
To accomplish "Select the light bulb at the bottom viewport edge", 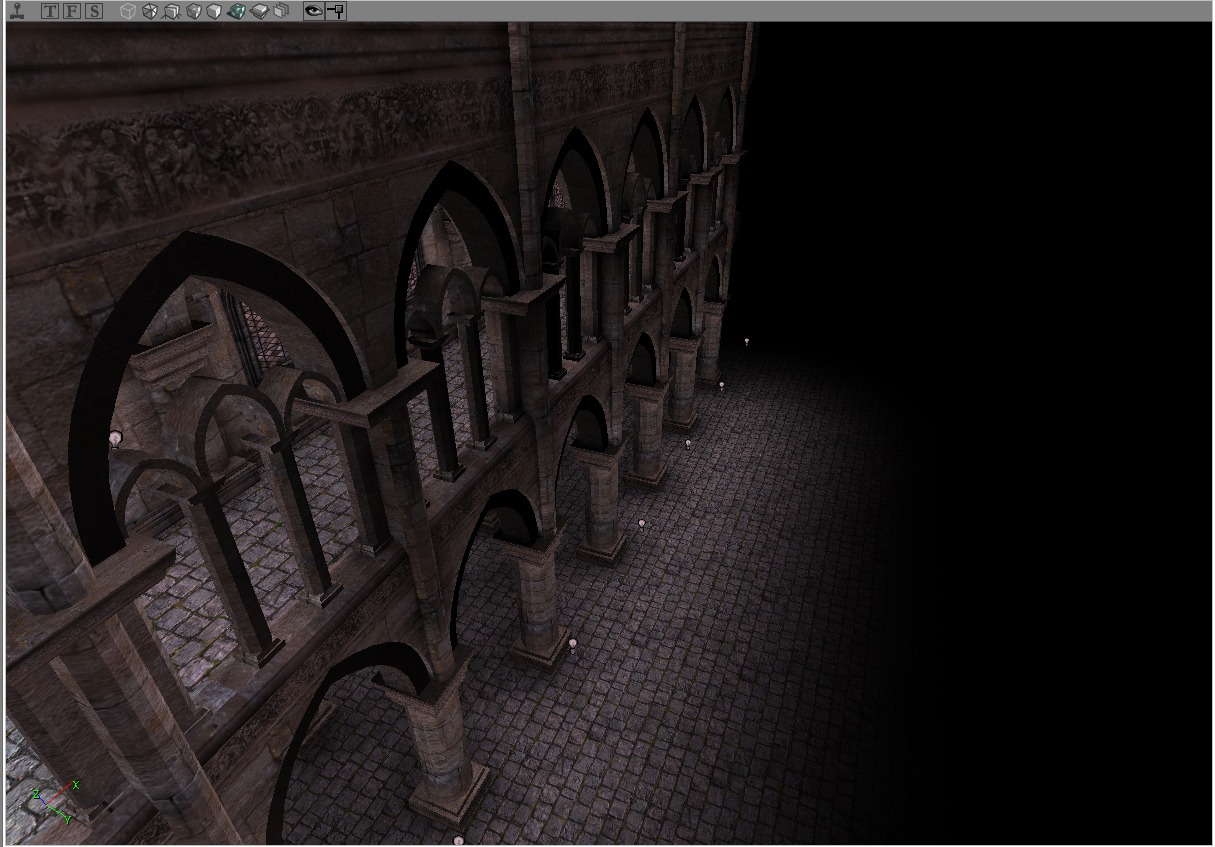I will (x=459, y=840).
